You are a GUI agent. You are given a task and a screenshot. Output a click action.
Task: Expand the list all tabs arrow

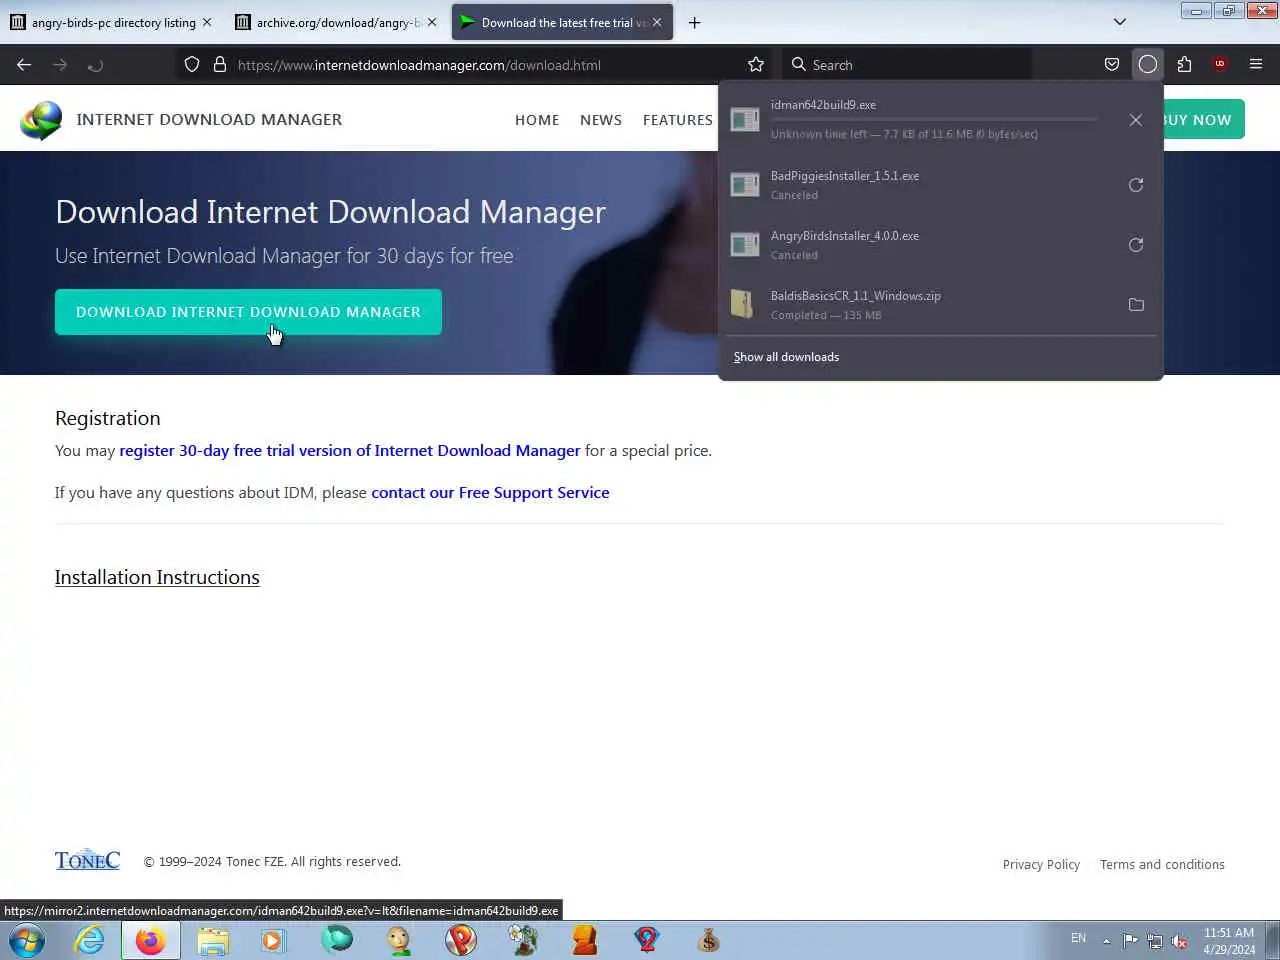click(x=1120, y=22)
